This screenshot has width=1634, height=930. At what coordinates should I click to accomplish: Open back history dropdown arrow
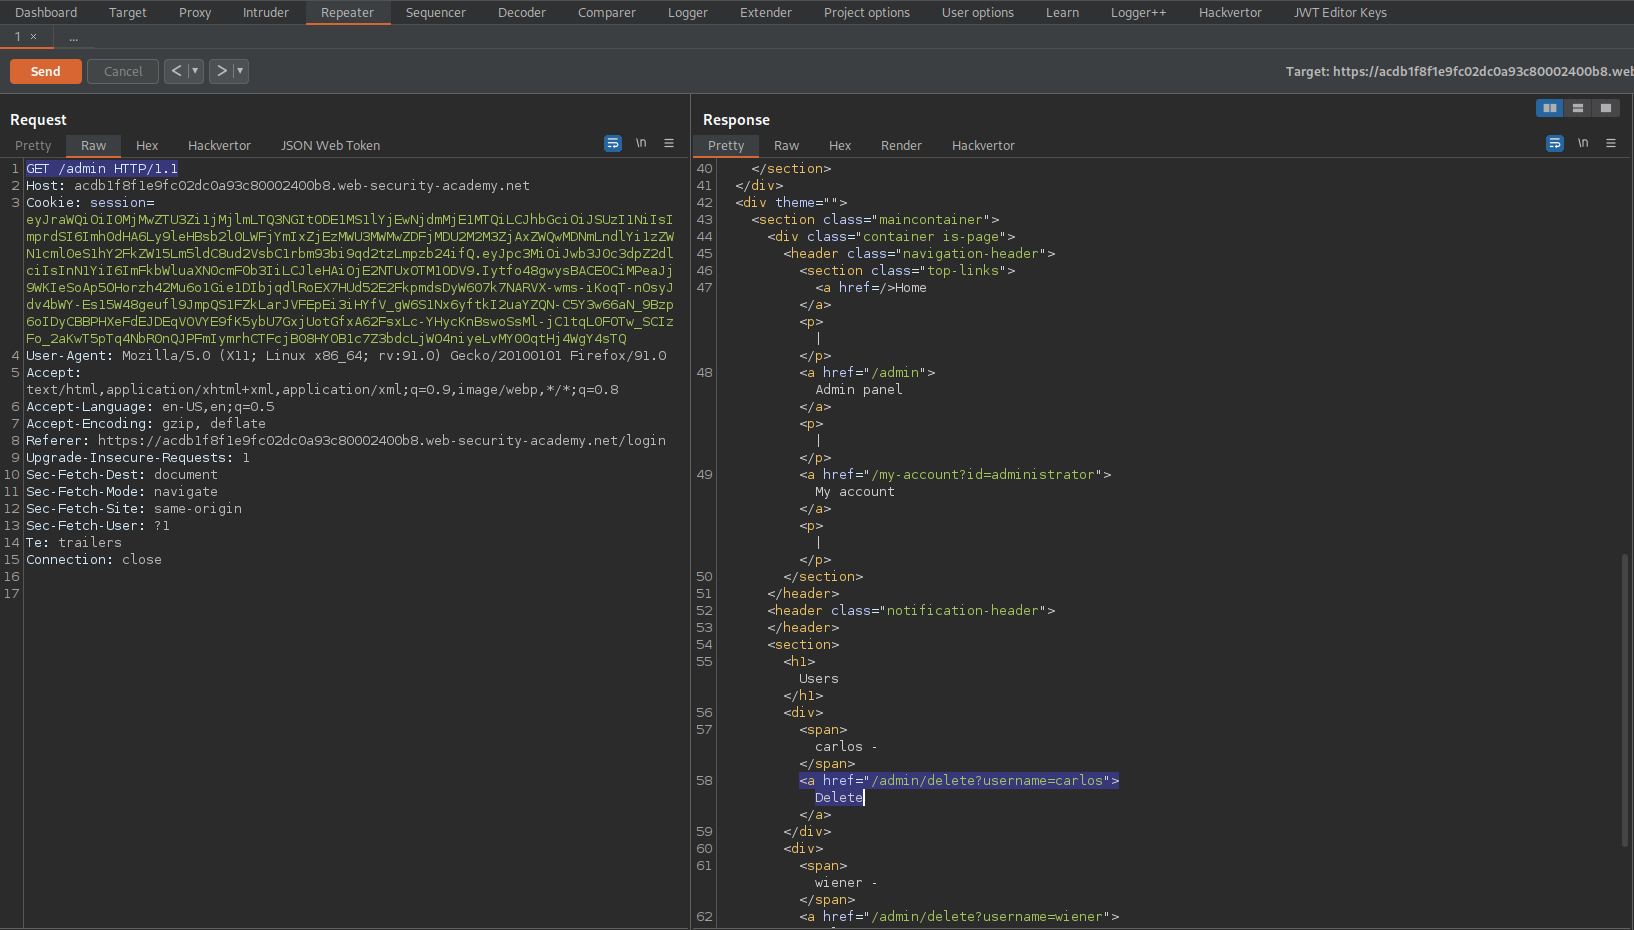click(x=195, y=71)
